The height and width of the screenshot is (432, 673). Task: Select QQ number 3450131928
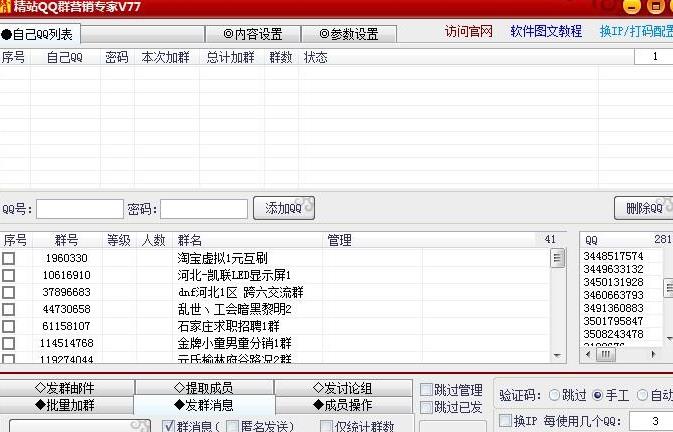click(x=613, y=282)
